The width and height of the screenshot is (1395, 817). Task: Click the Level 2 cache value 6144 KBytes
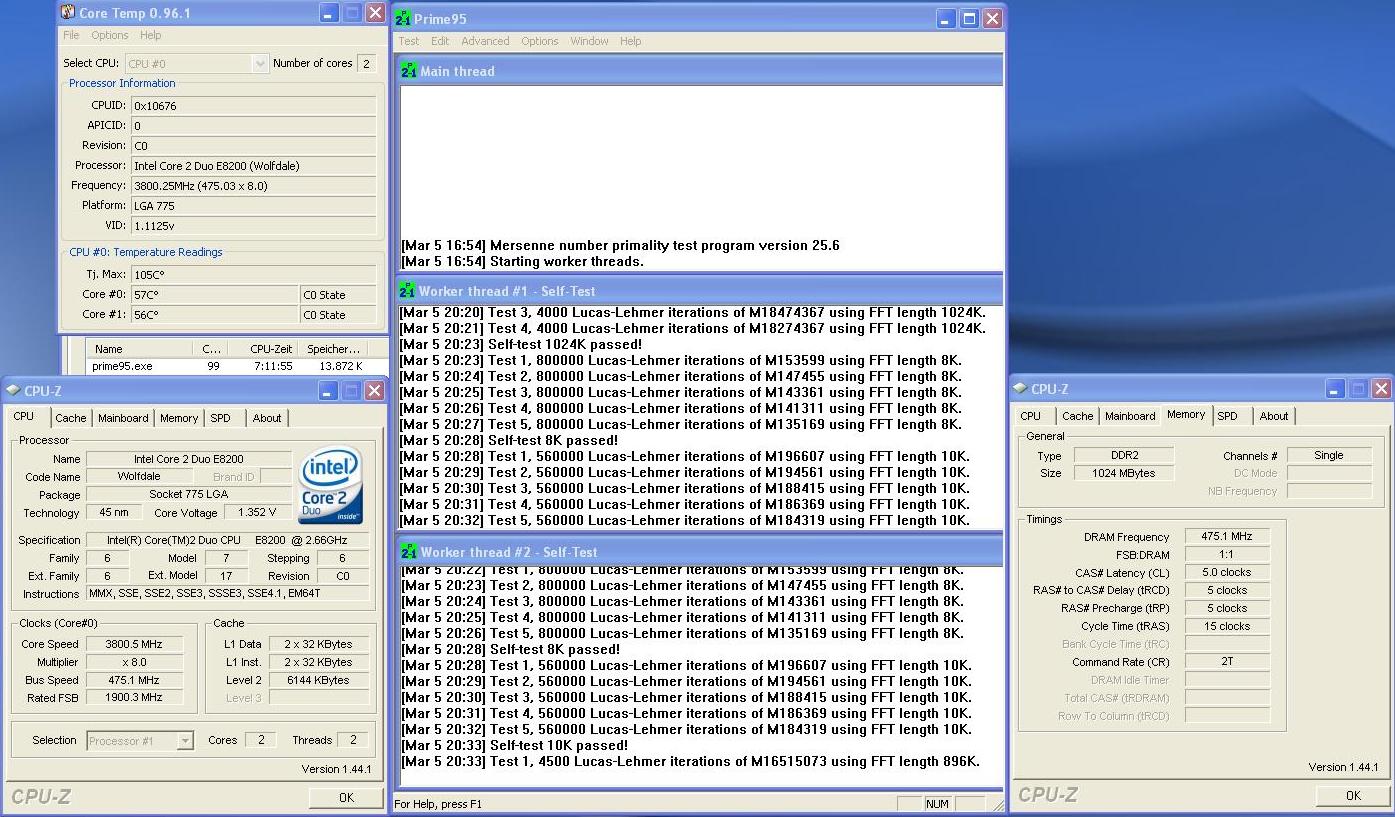click(x=317, y=680)
